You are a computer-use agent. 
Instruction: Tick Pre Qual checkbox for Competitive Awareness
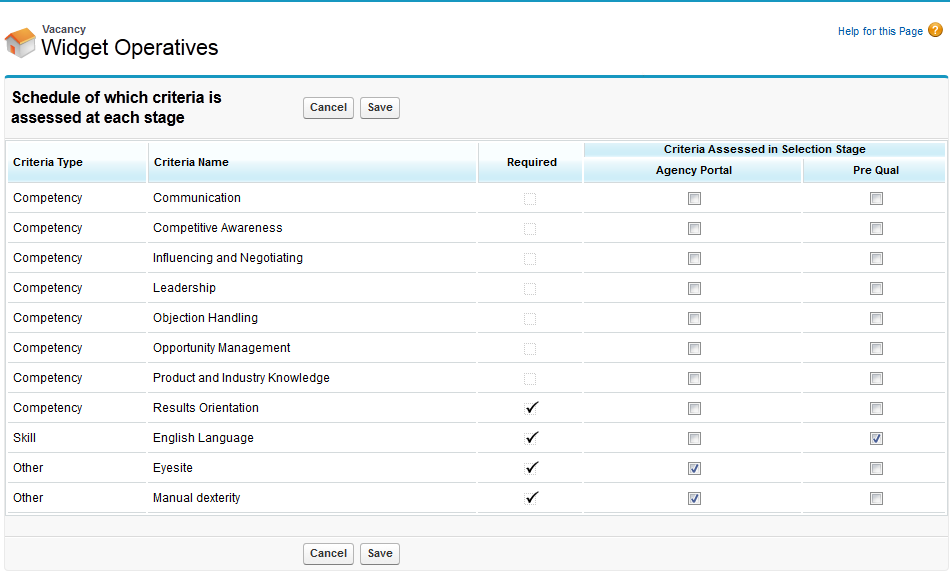tap(876, 228)
